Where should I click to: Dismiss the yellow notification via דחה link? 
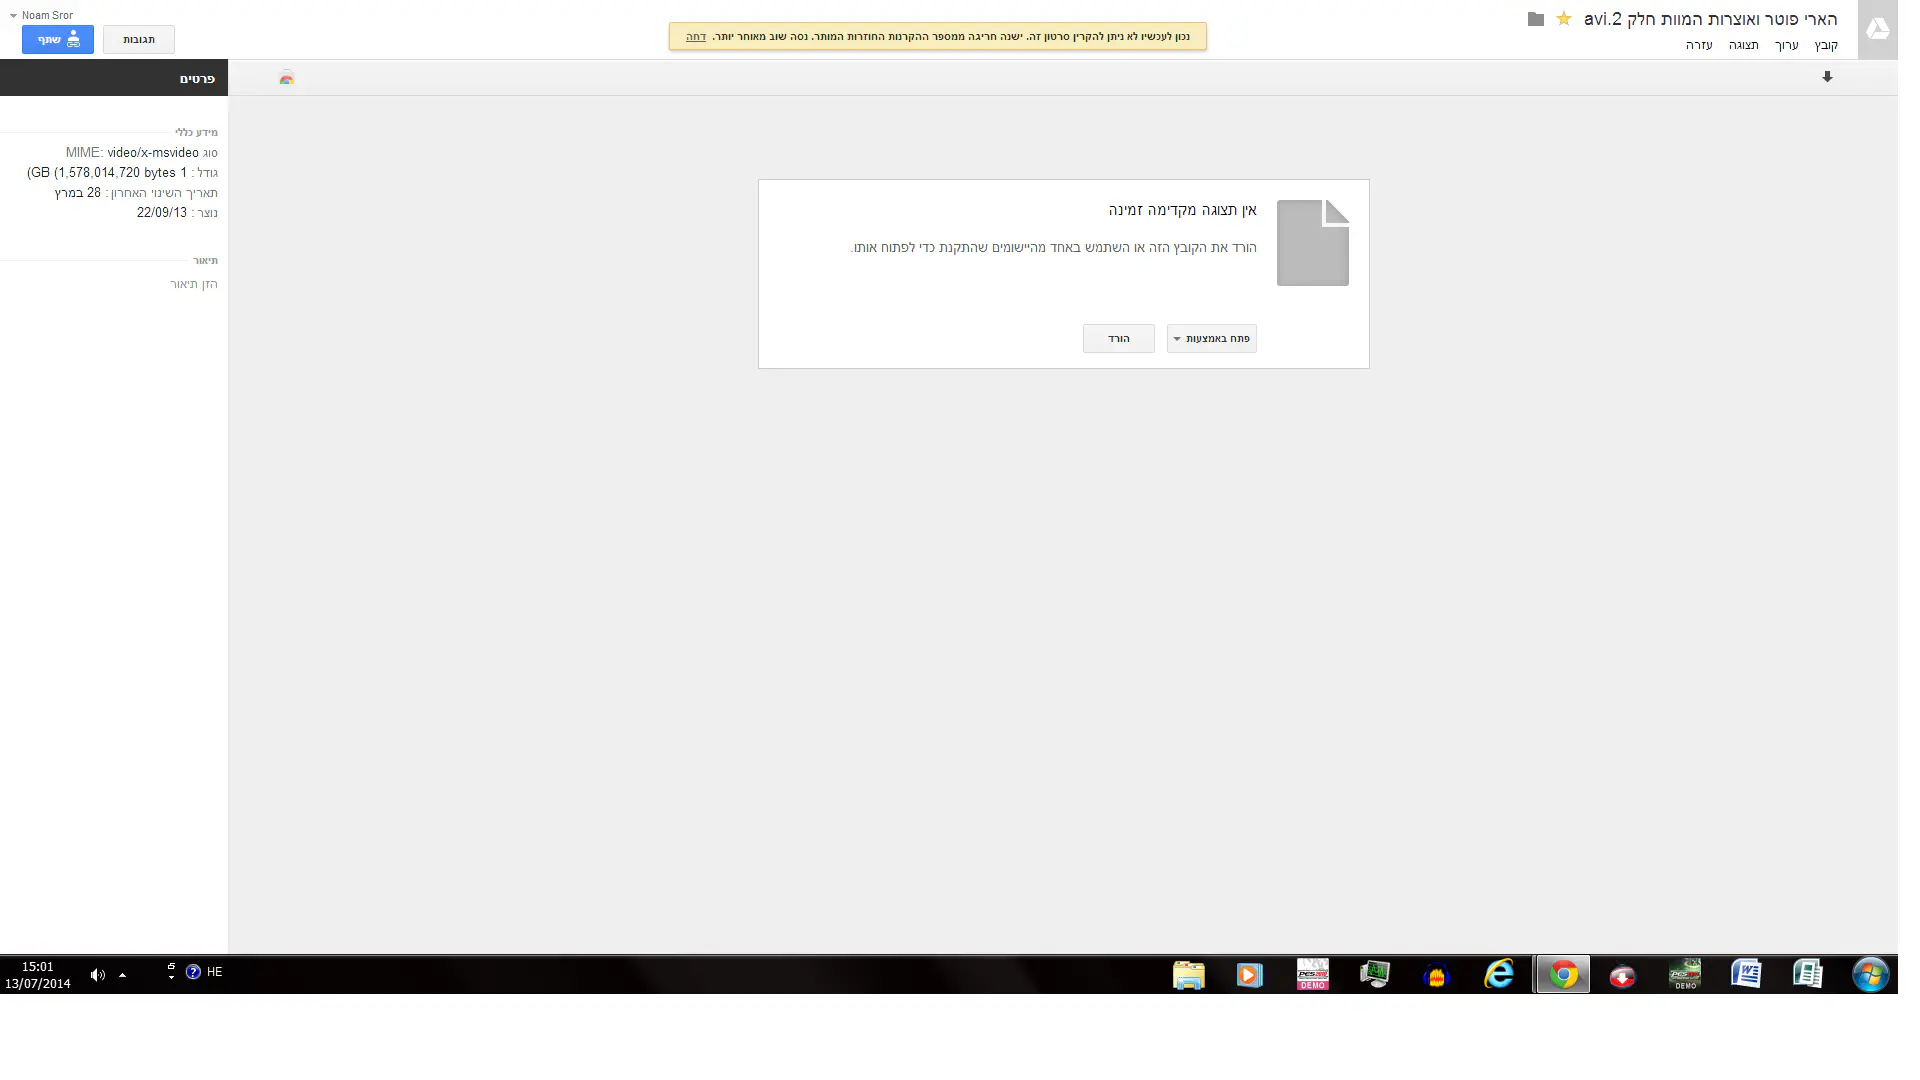click(x=696, y=36)
